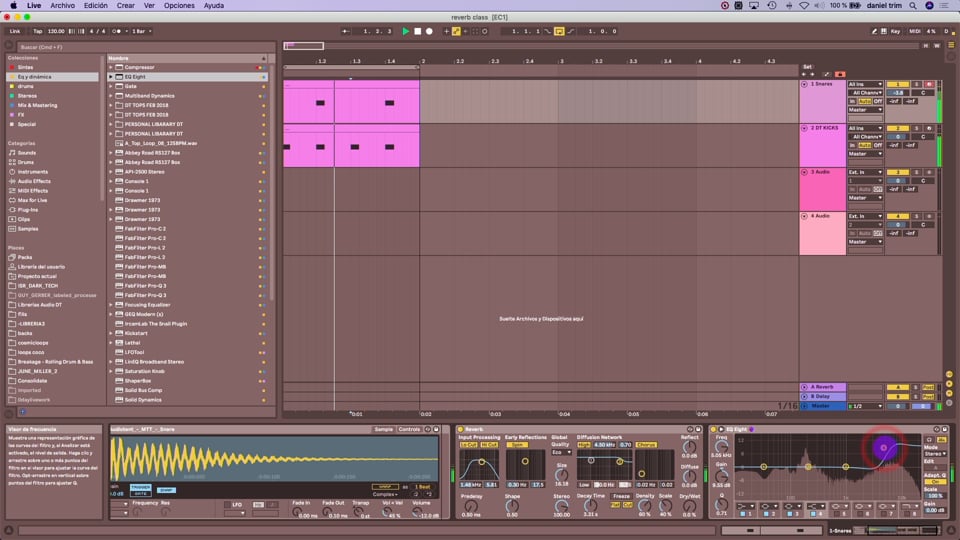
Task: Select the B Delay return track
Action: (823, 396)
